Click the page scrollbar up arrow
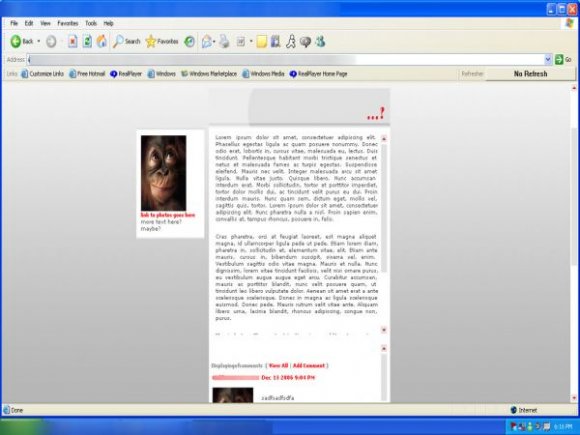This screenshot has height=435, width=580. [574, 88]
